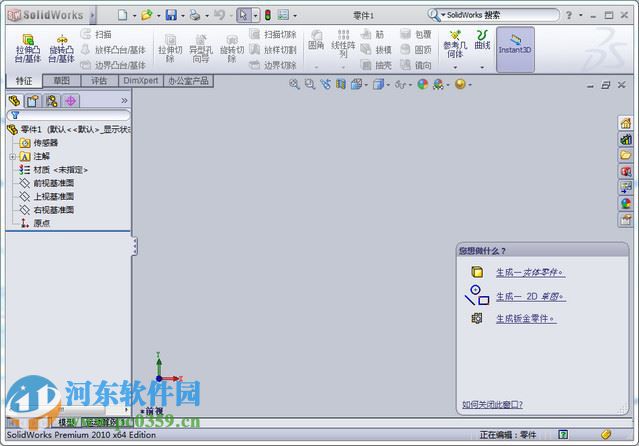
Task: Open the 异型孔向导 hole wizard
Action: click(201, 48)
